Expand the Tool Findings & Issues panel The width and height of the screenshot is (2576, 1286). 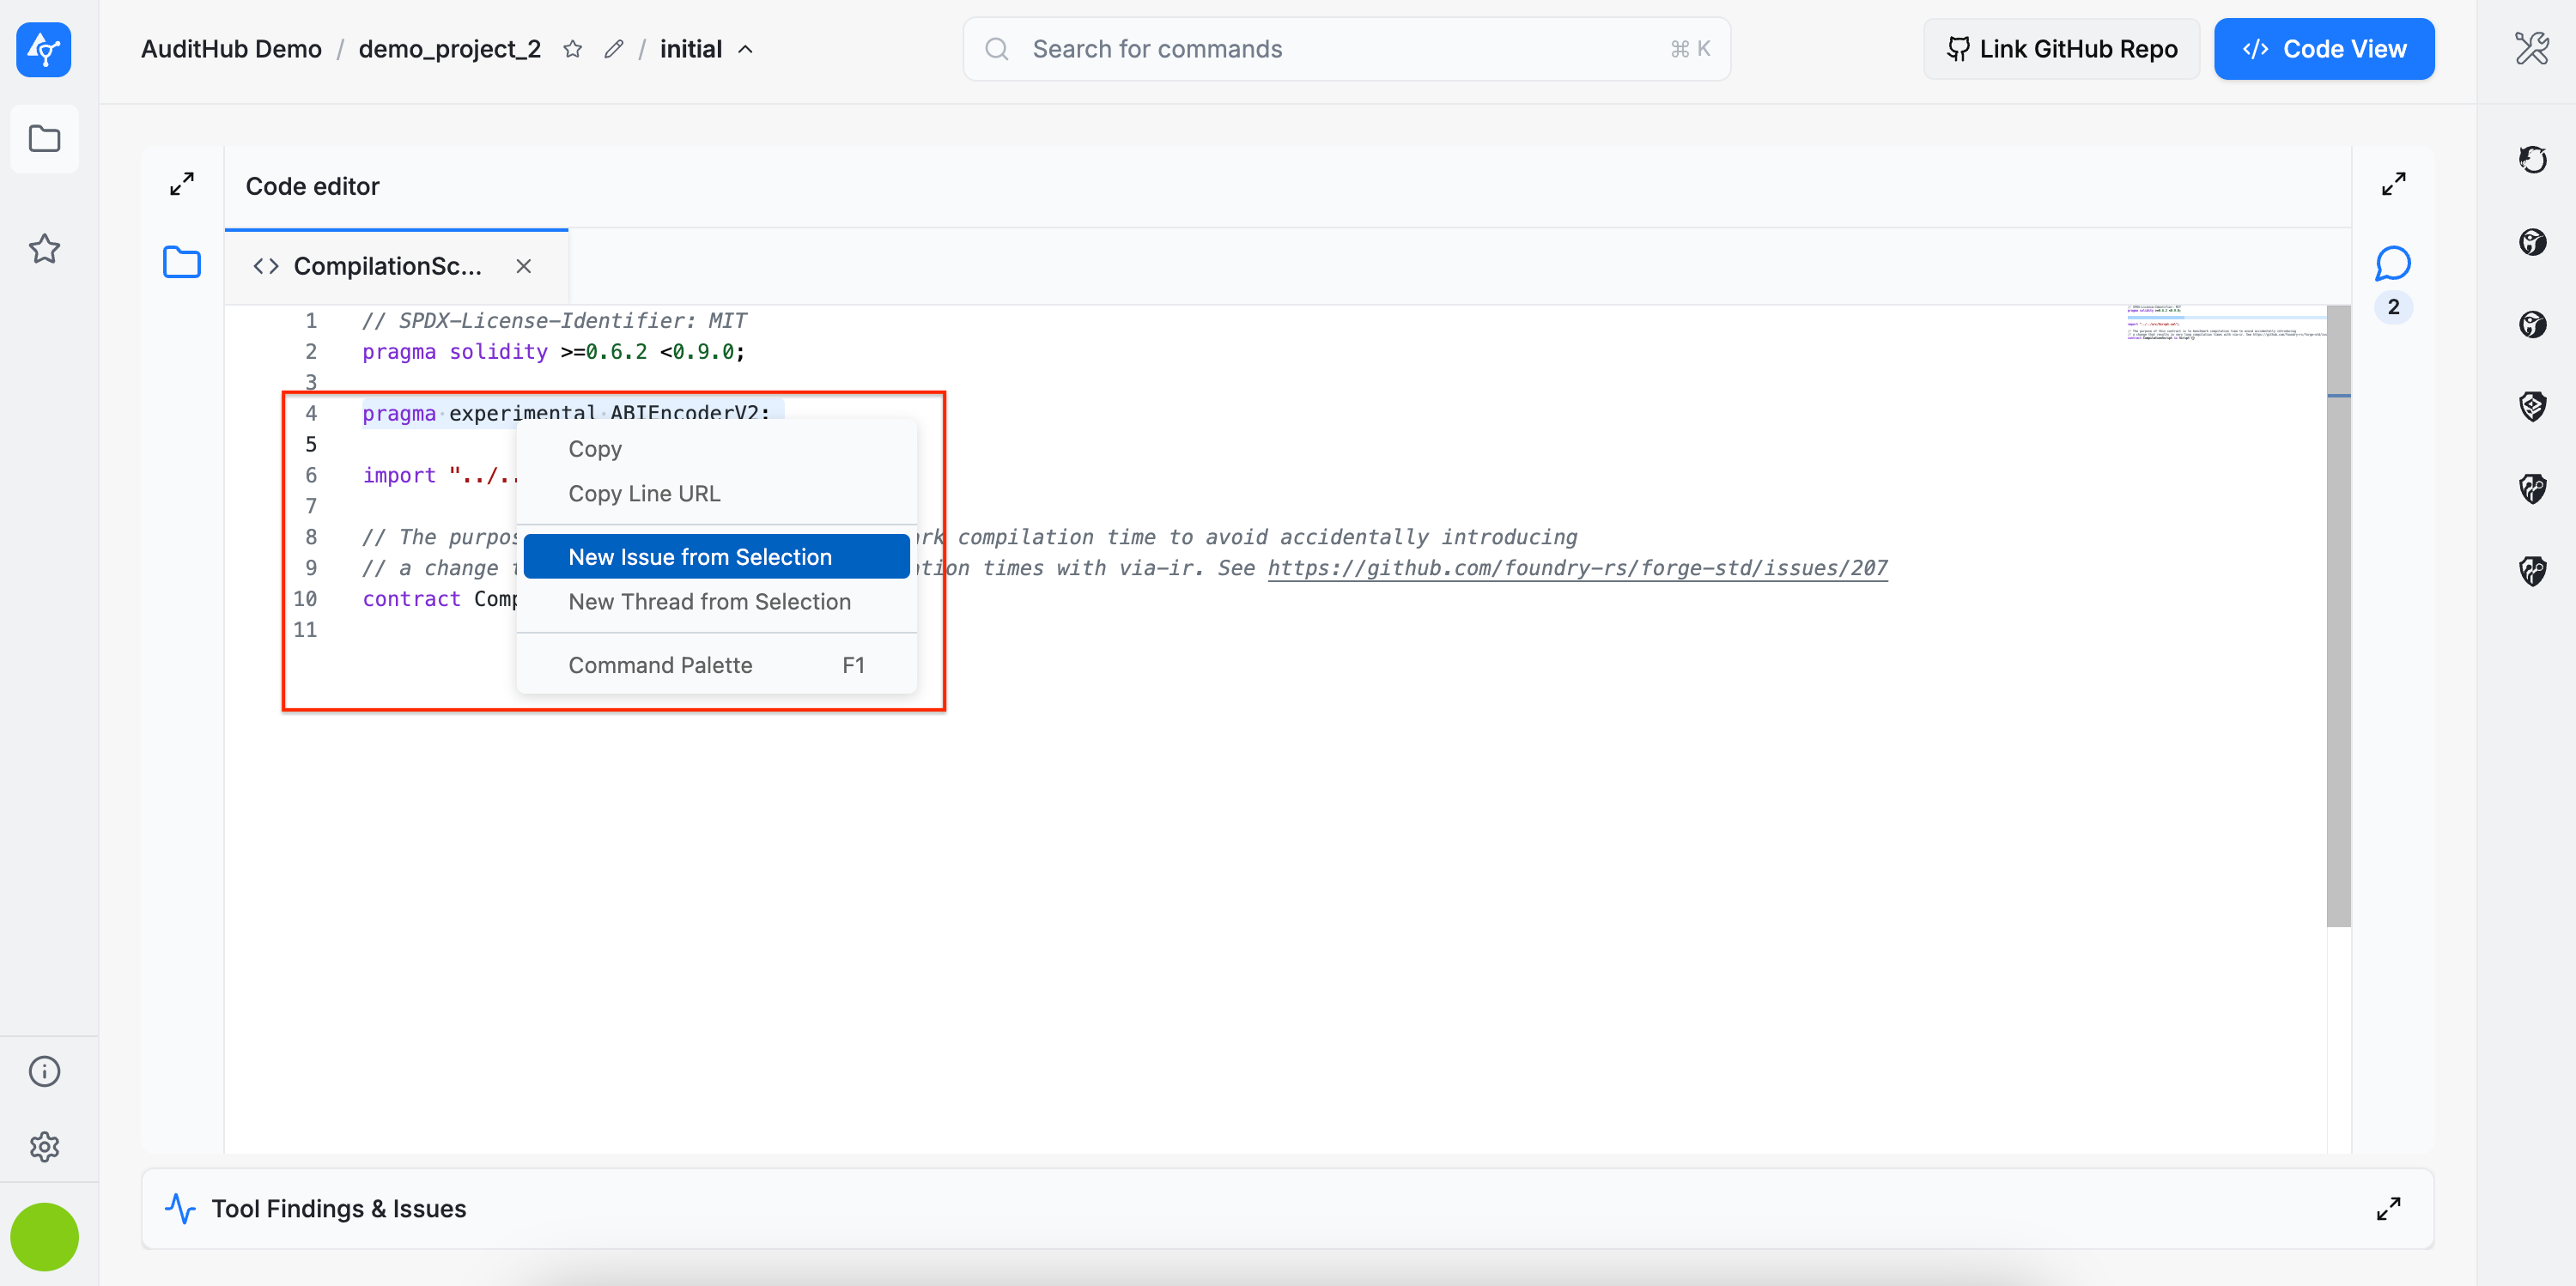[x=2388, y=1208]
